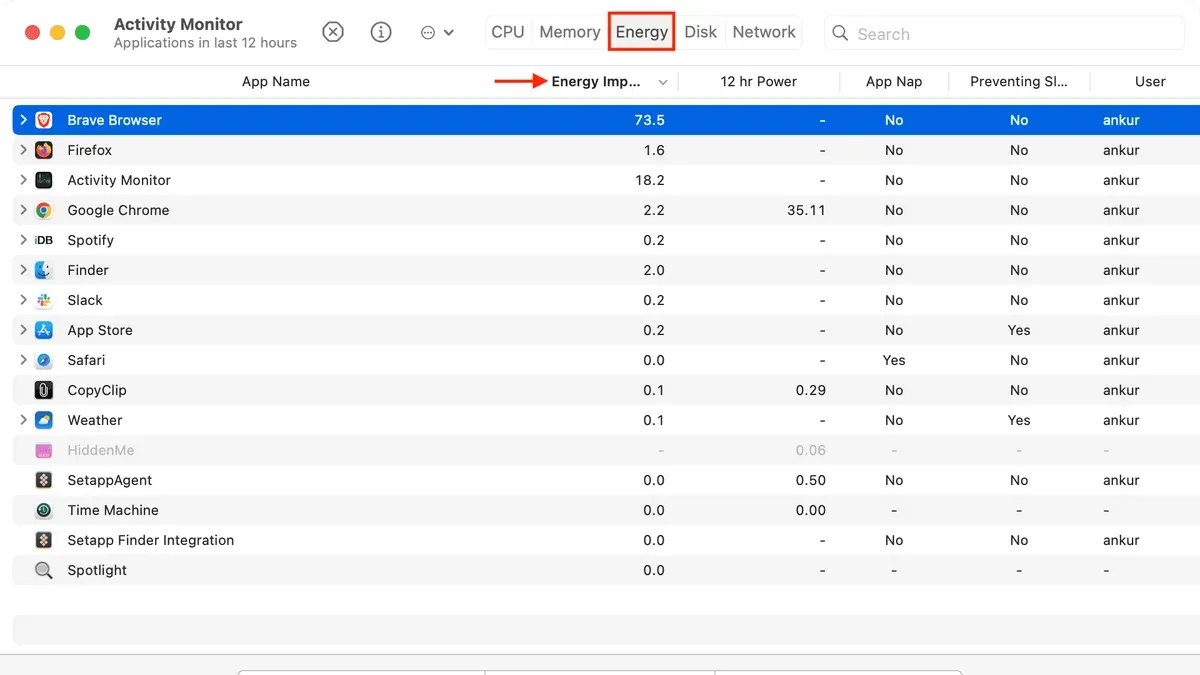Sort by App Name column header

coord(276,82)
